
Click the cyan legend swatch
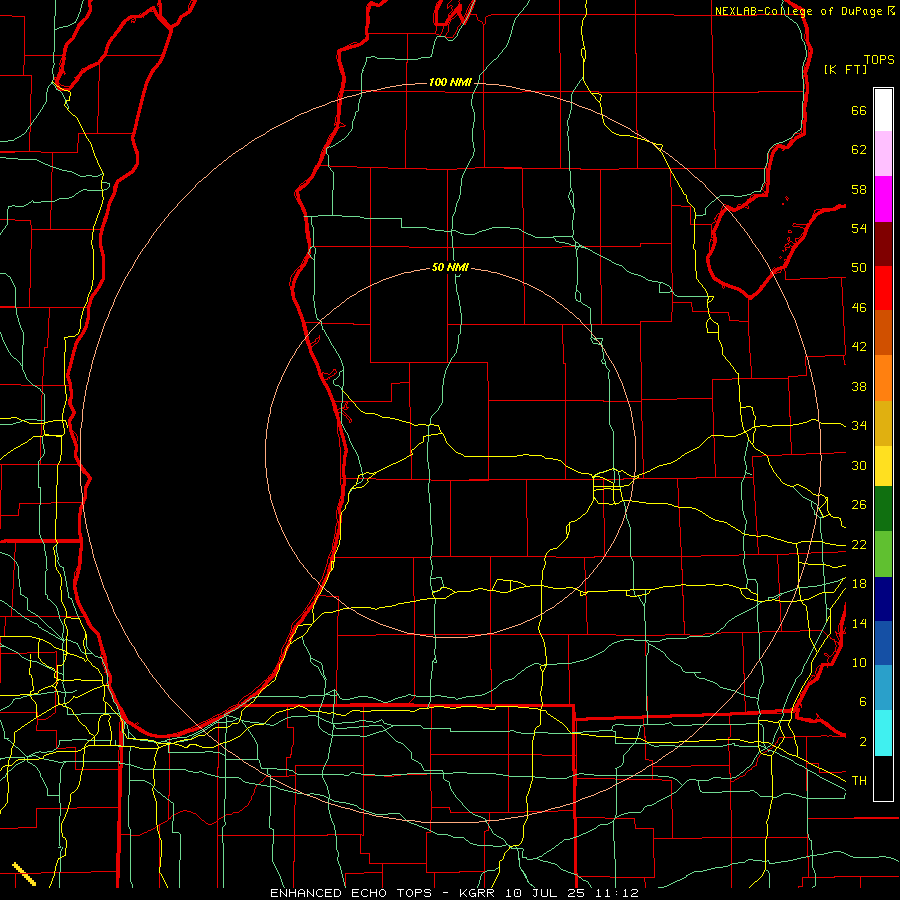pos(883,733)
